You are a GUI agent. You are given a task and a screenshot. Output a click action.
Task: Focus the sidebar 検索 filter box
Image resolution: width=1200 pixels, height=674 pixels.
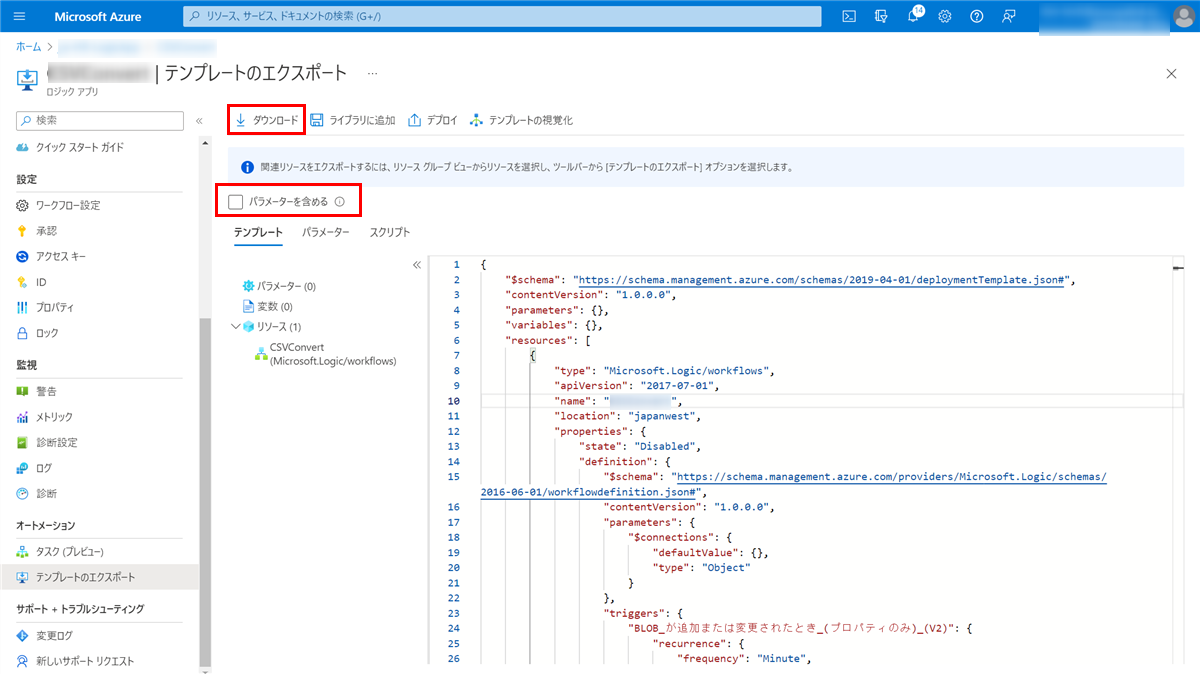tap(100, 120)
